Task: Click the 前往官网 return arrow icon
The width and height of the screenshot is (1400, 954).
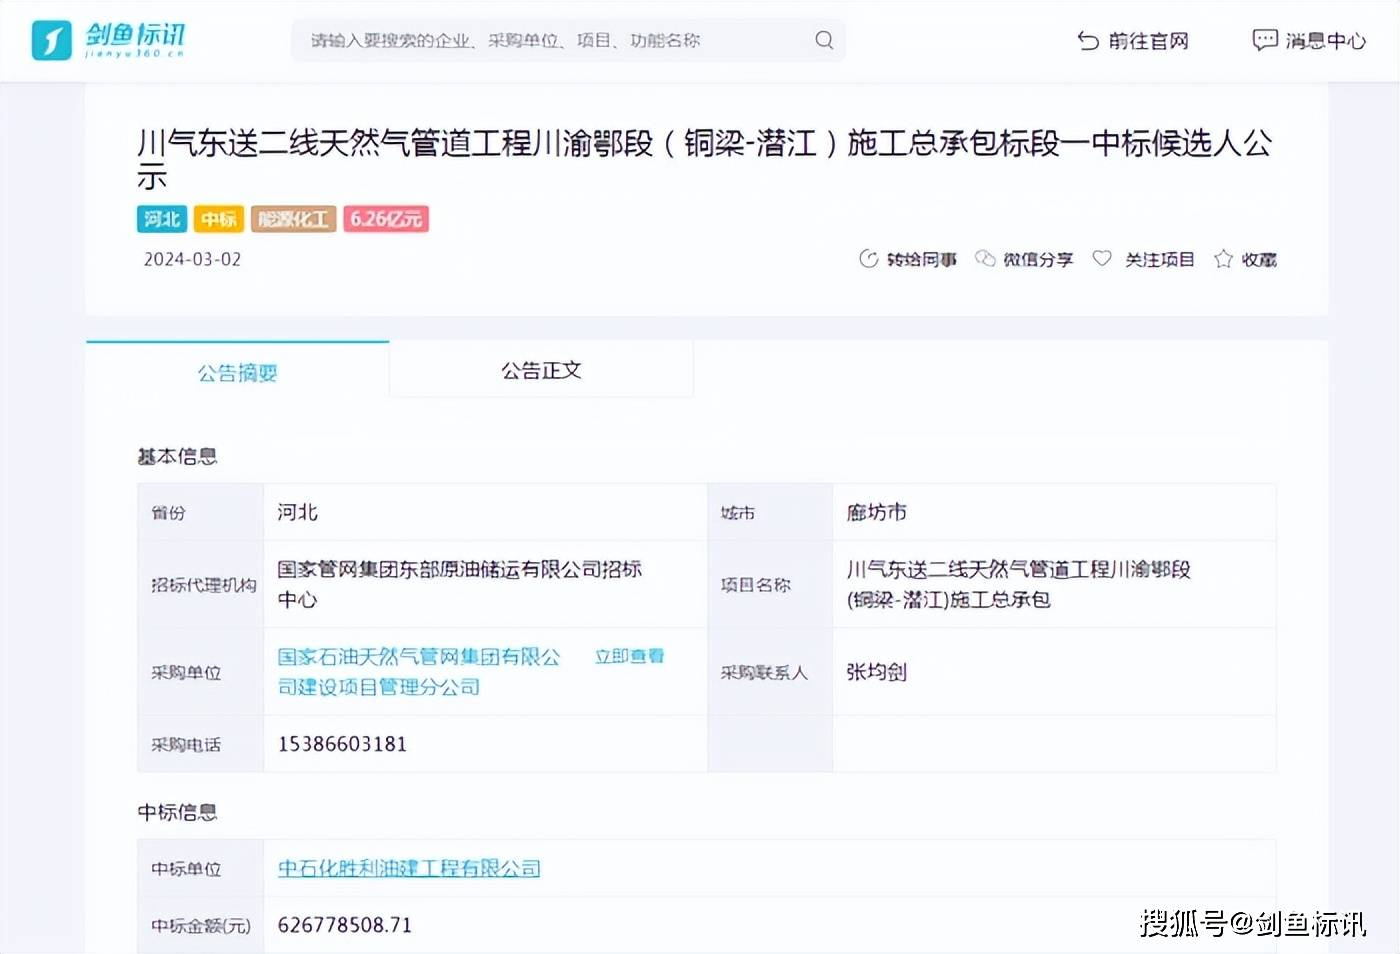Action: (x=1086, y=41)
